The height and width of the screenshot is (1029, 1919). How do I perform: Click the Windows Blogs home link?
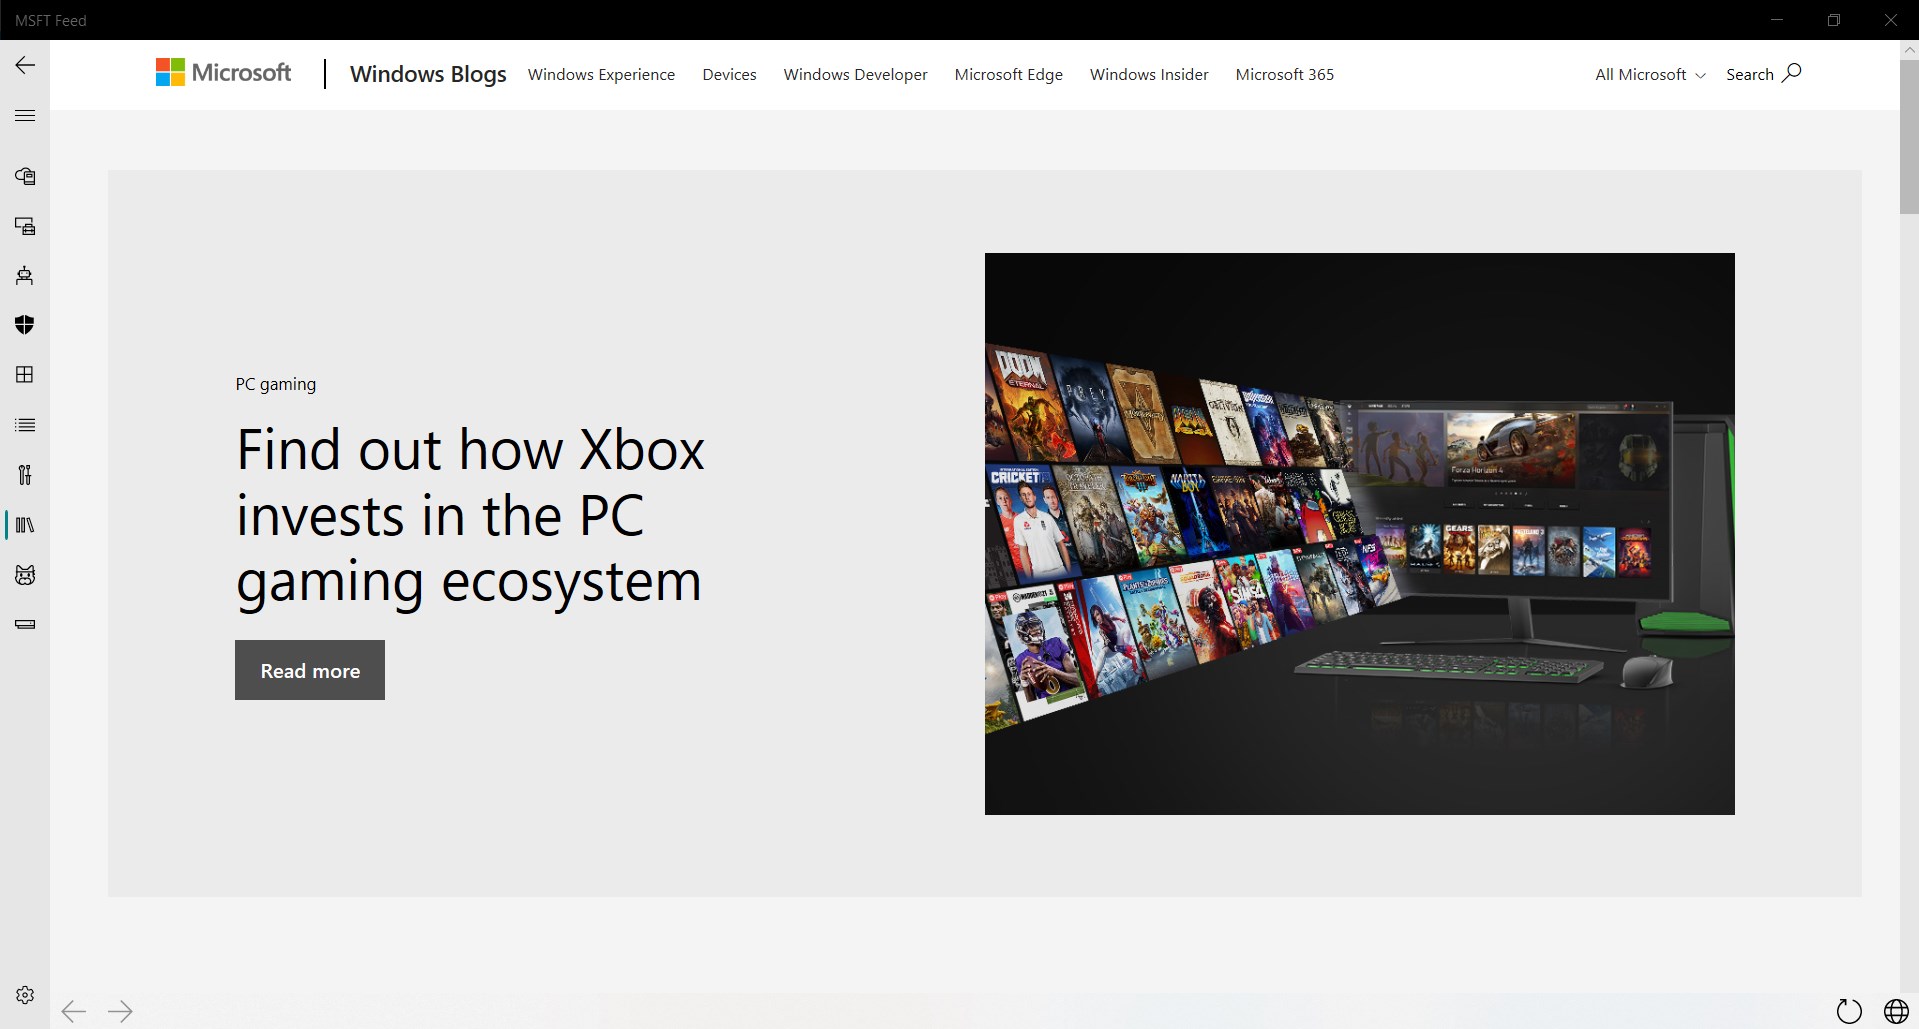pyautogui.click(x=428, y=74)
